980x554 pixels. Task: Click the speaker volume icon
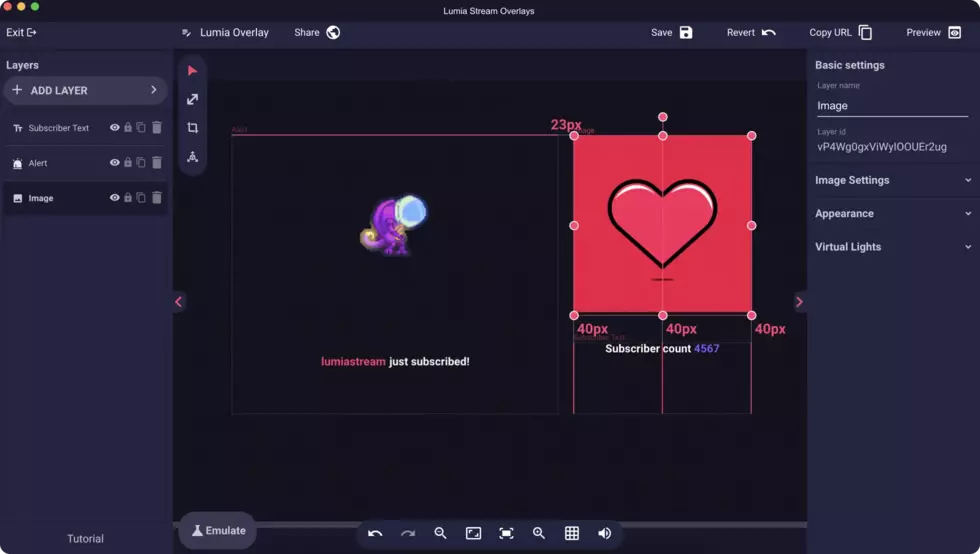[x=604, y=533]
